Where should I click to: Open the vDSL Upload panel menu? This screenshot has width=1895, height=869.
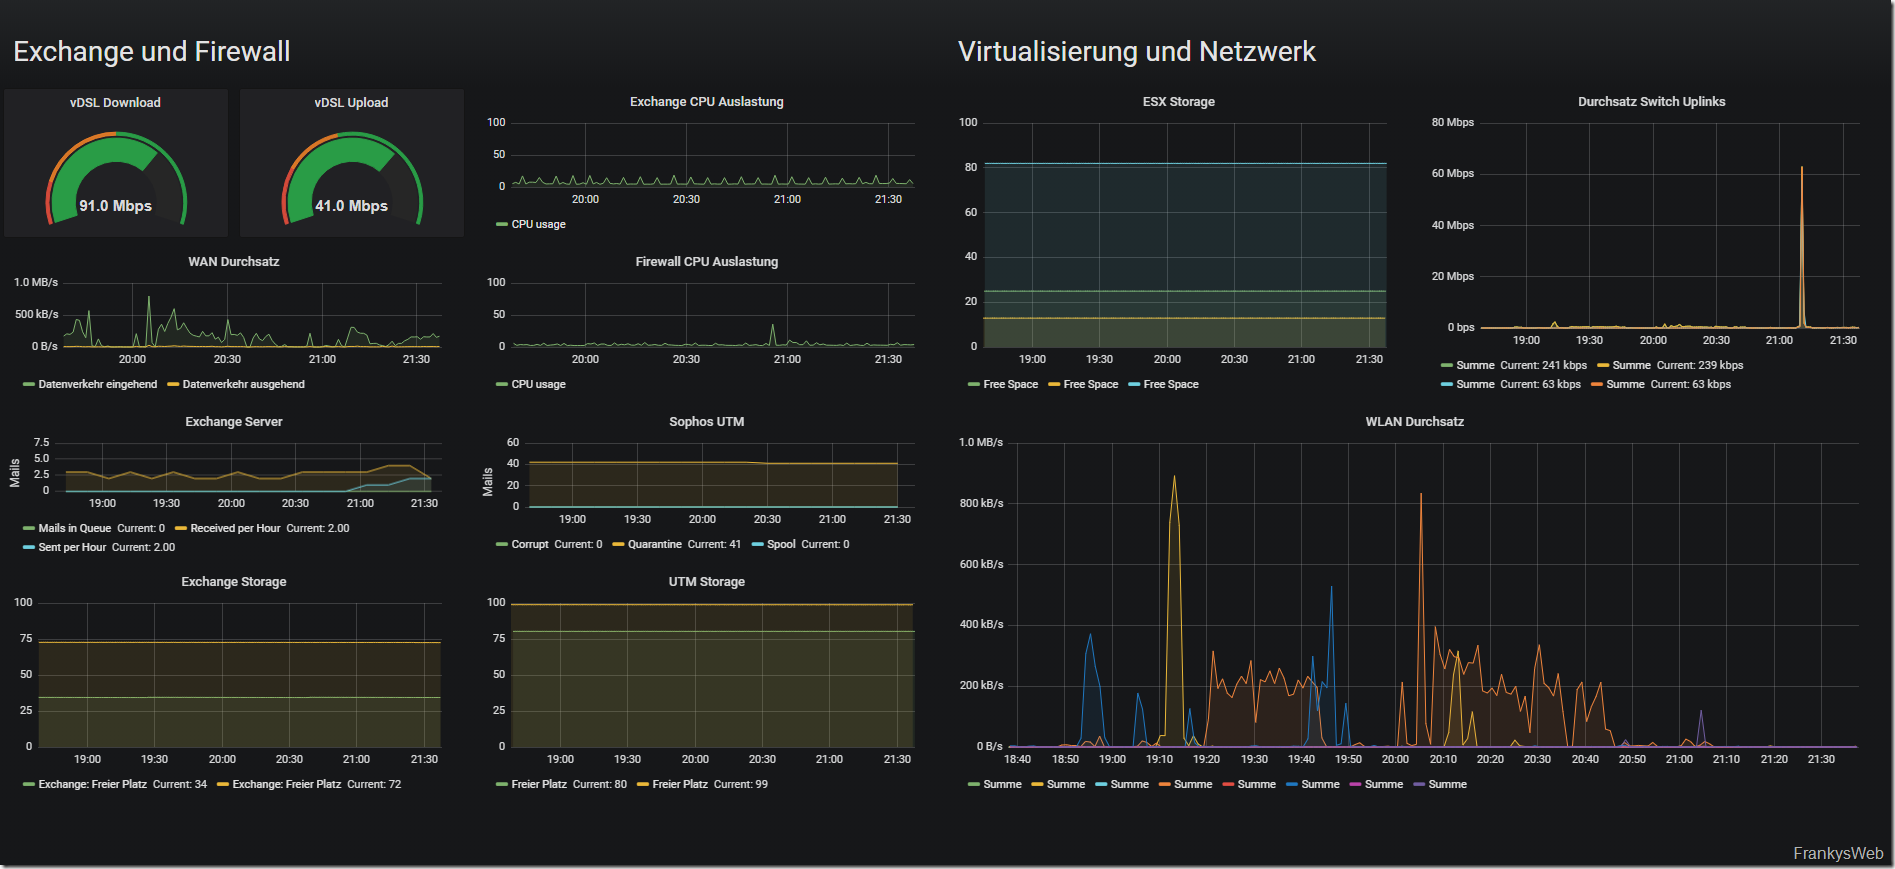pyautogui.click(x=351, y=102)
